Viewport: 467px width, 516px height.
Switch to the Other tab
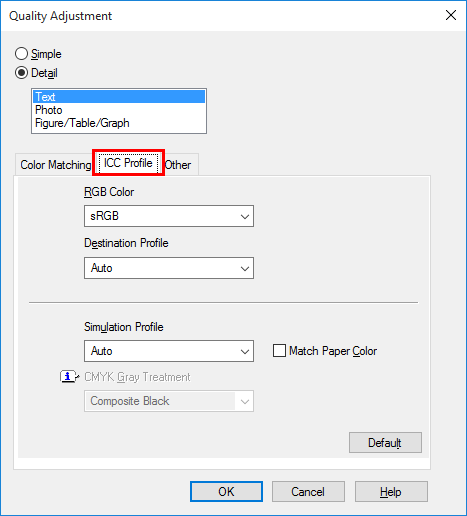tap(179, 165)
